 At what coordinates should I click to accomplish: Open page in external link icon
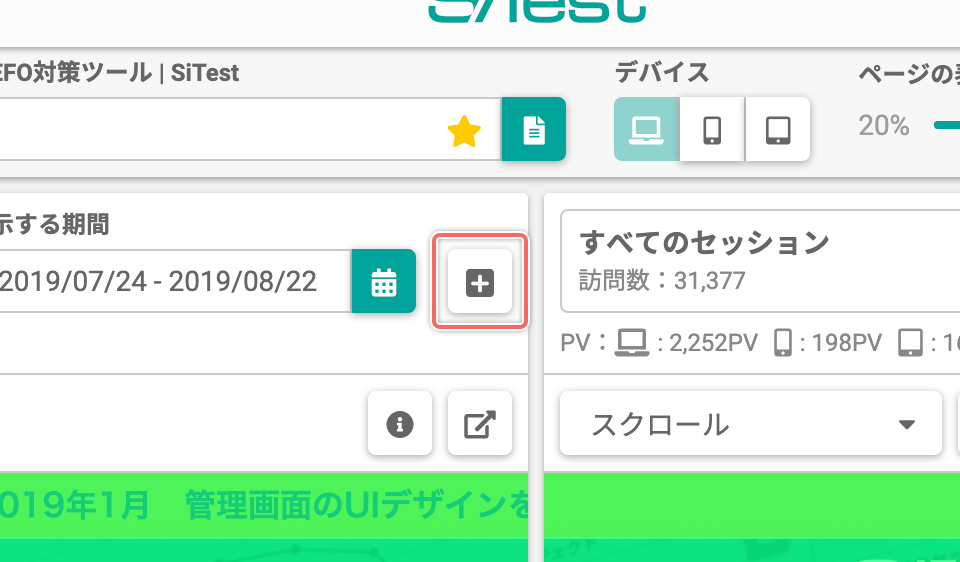pos(480,423)
